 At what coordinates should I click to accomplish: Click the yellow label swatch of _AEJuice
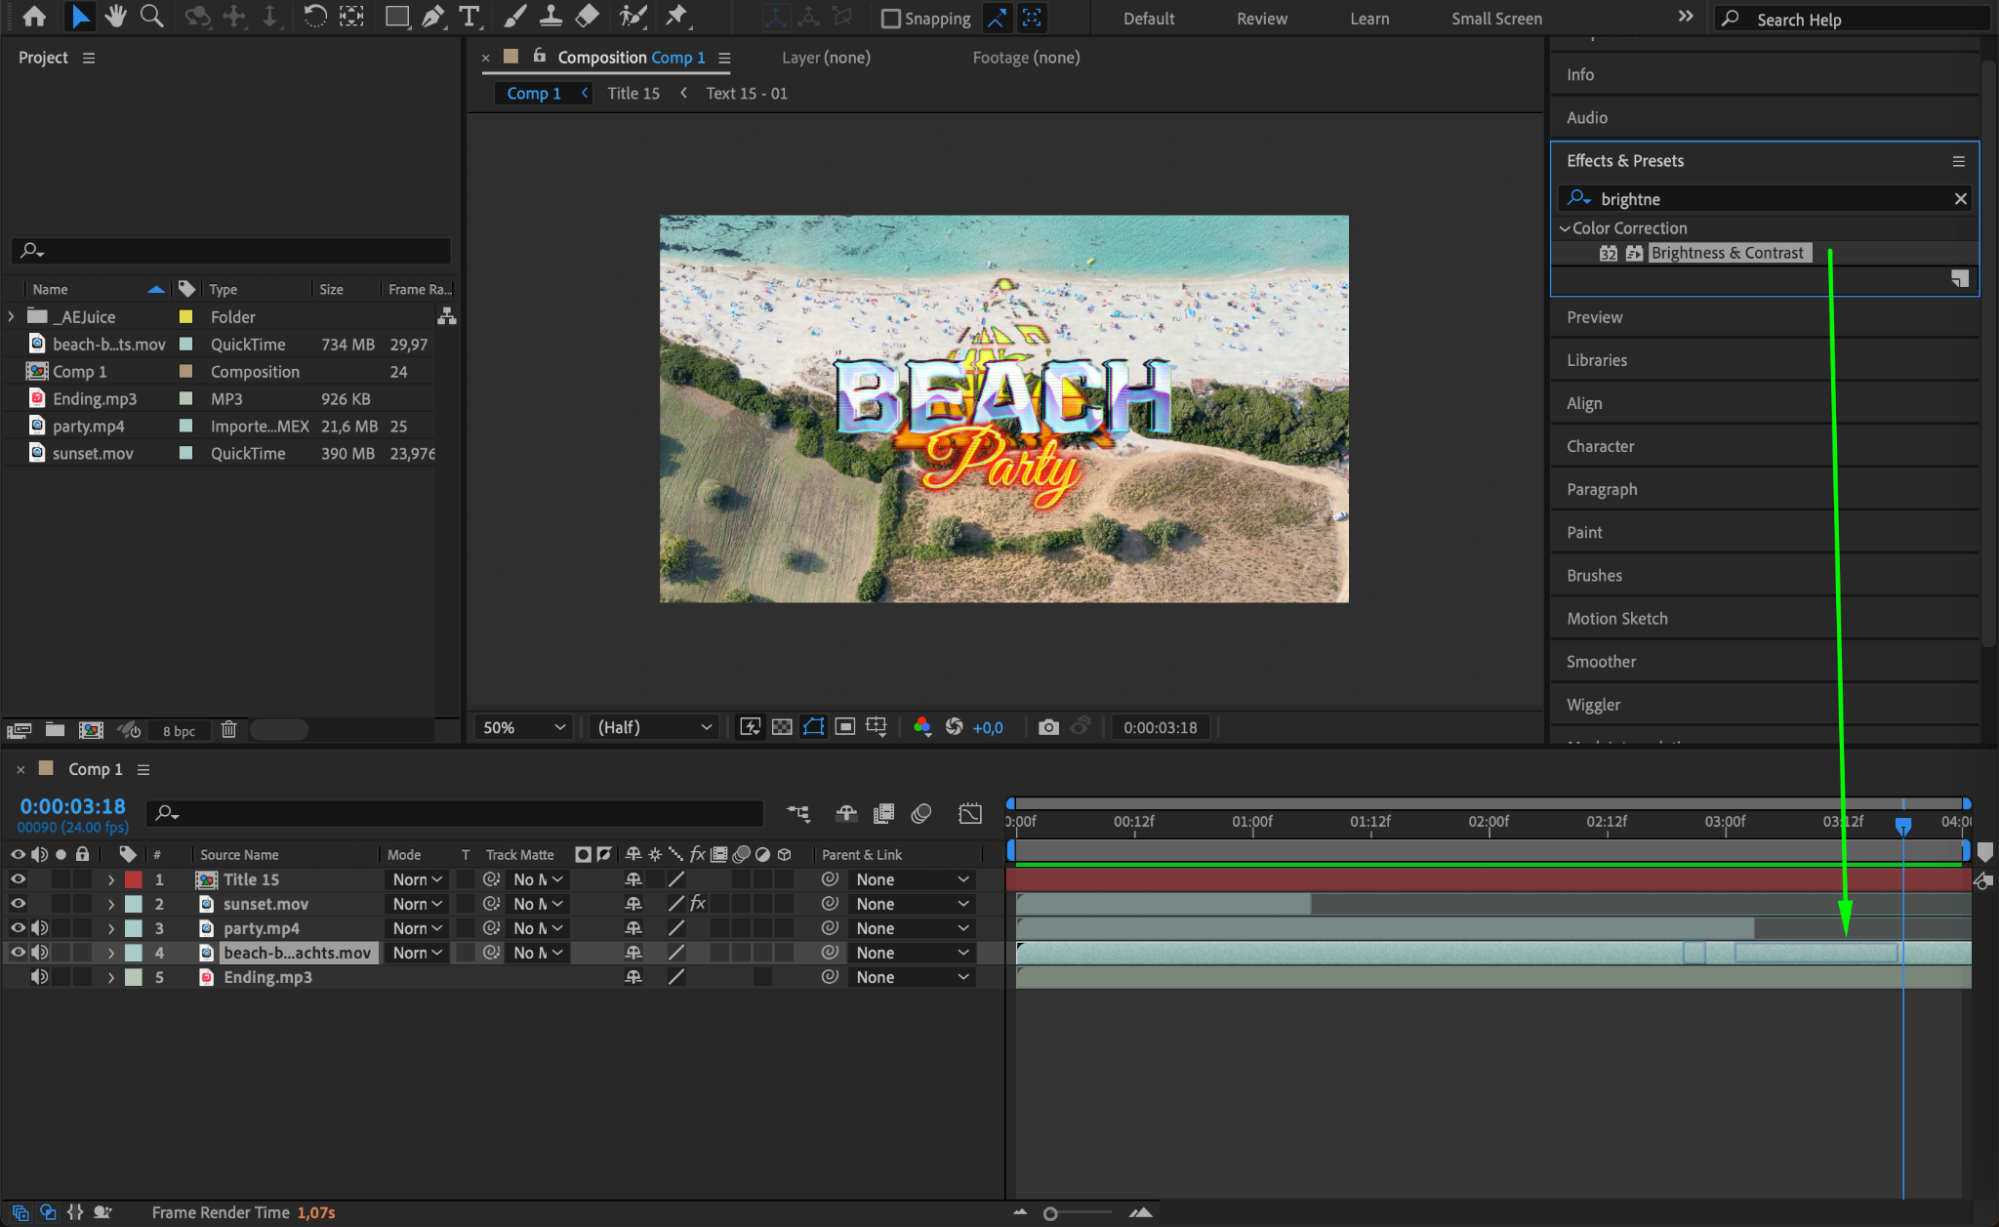click(186, 317)
